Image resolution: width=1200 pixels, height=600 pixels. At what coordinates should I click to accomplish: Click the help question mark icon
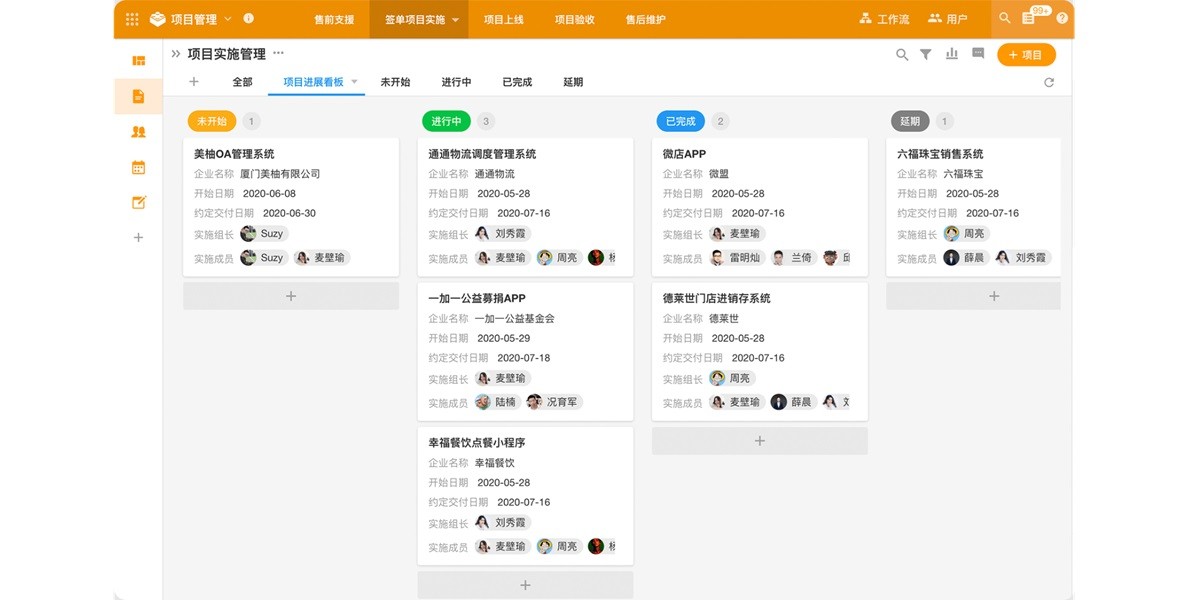click(x=1062, y=19)
